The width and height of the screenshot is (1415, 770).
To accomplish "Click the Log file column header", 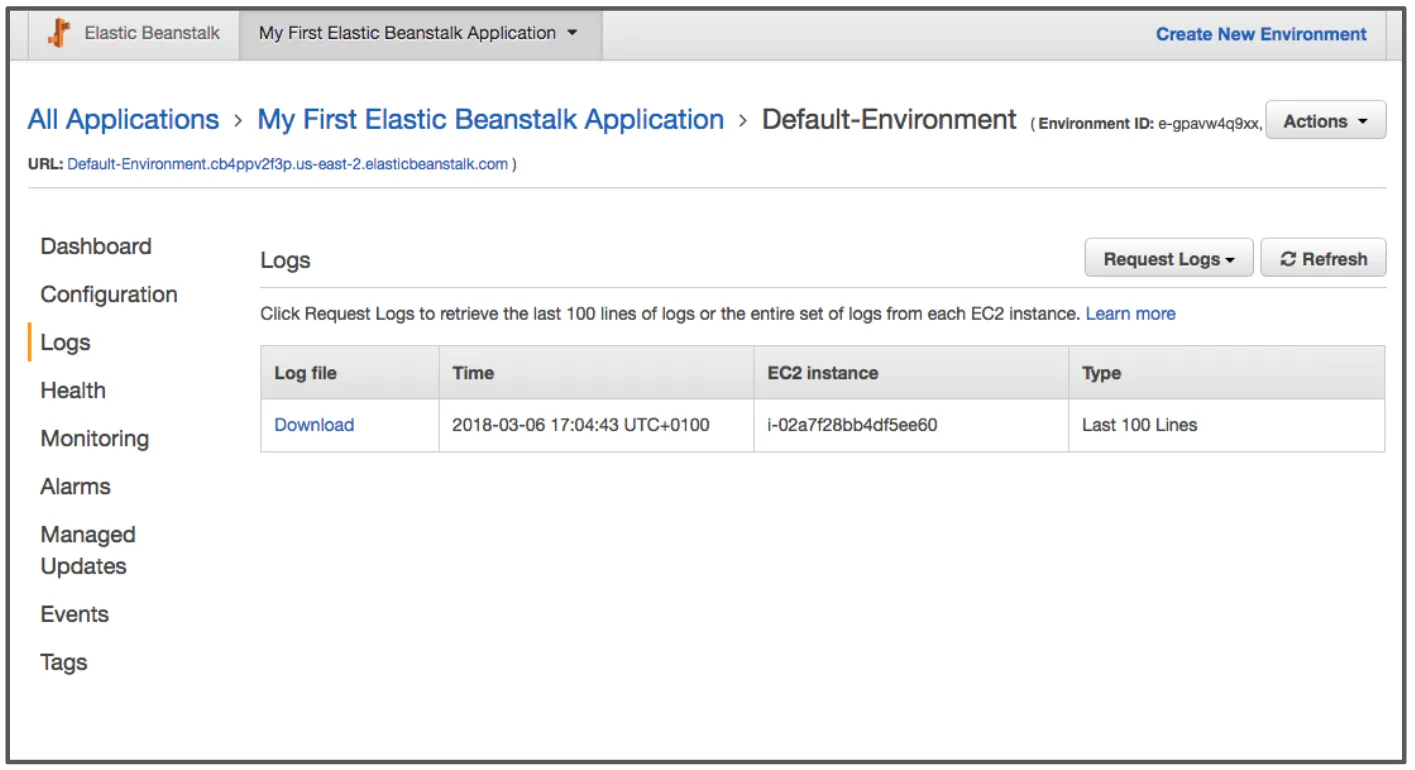I will click(x=307, y=372).
